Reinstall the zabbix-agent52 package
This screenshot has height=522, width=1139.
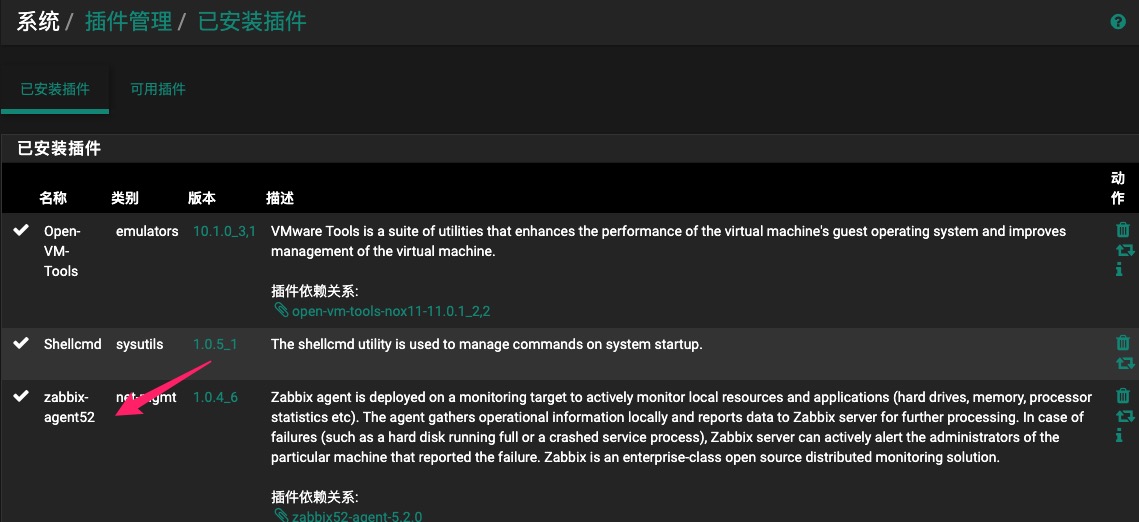point(1124,416)
